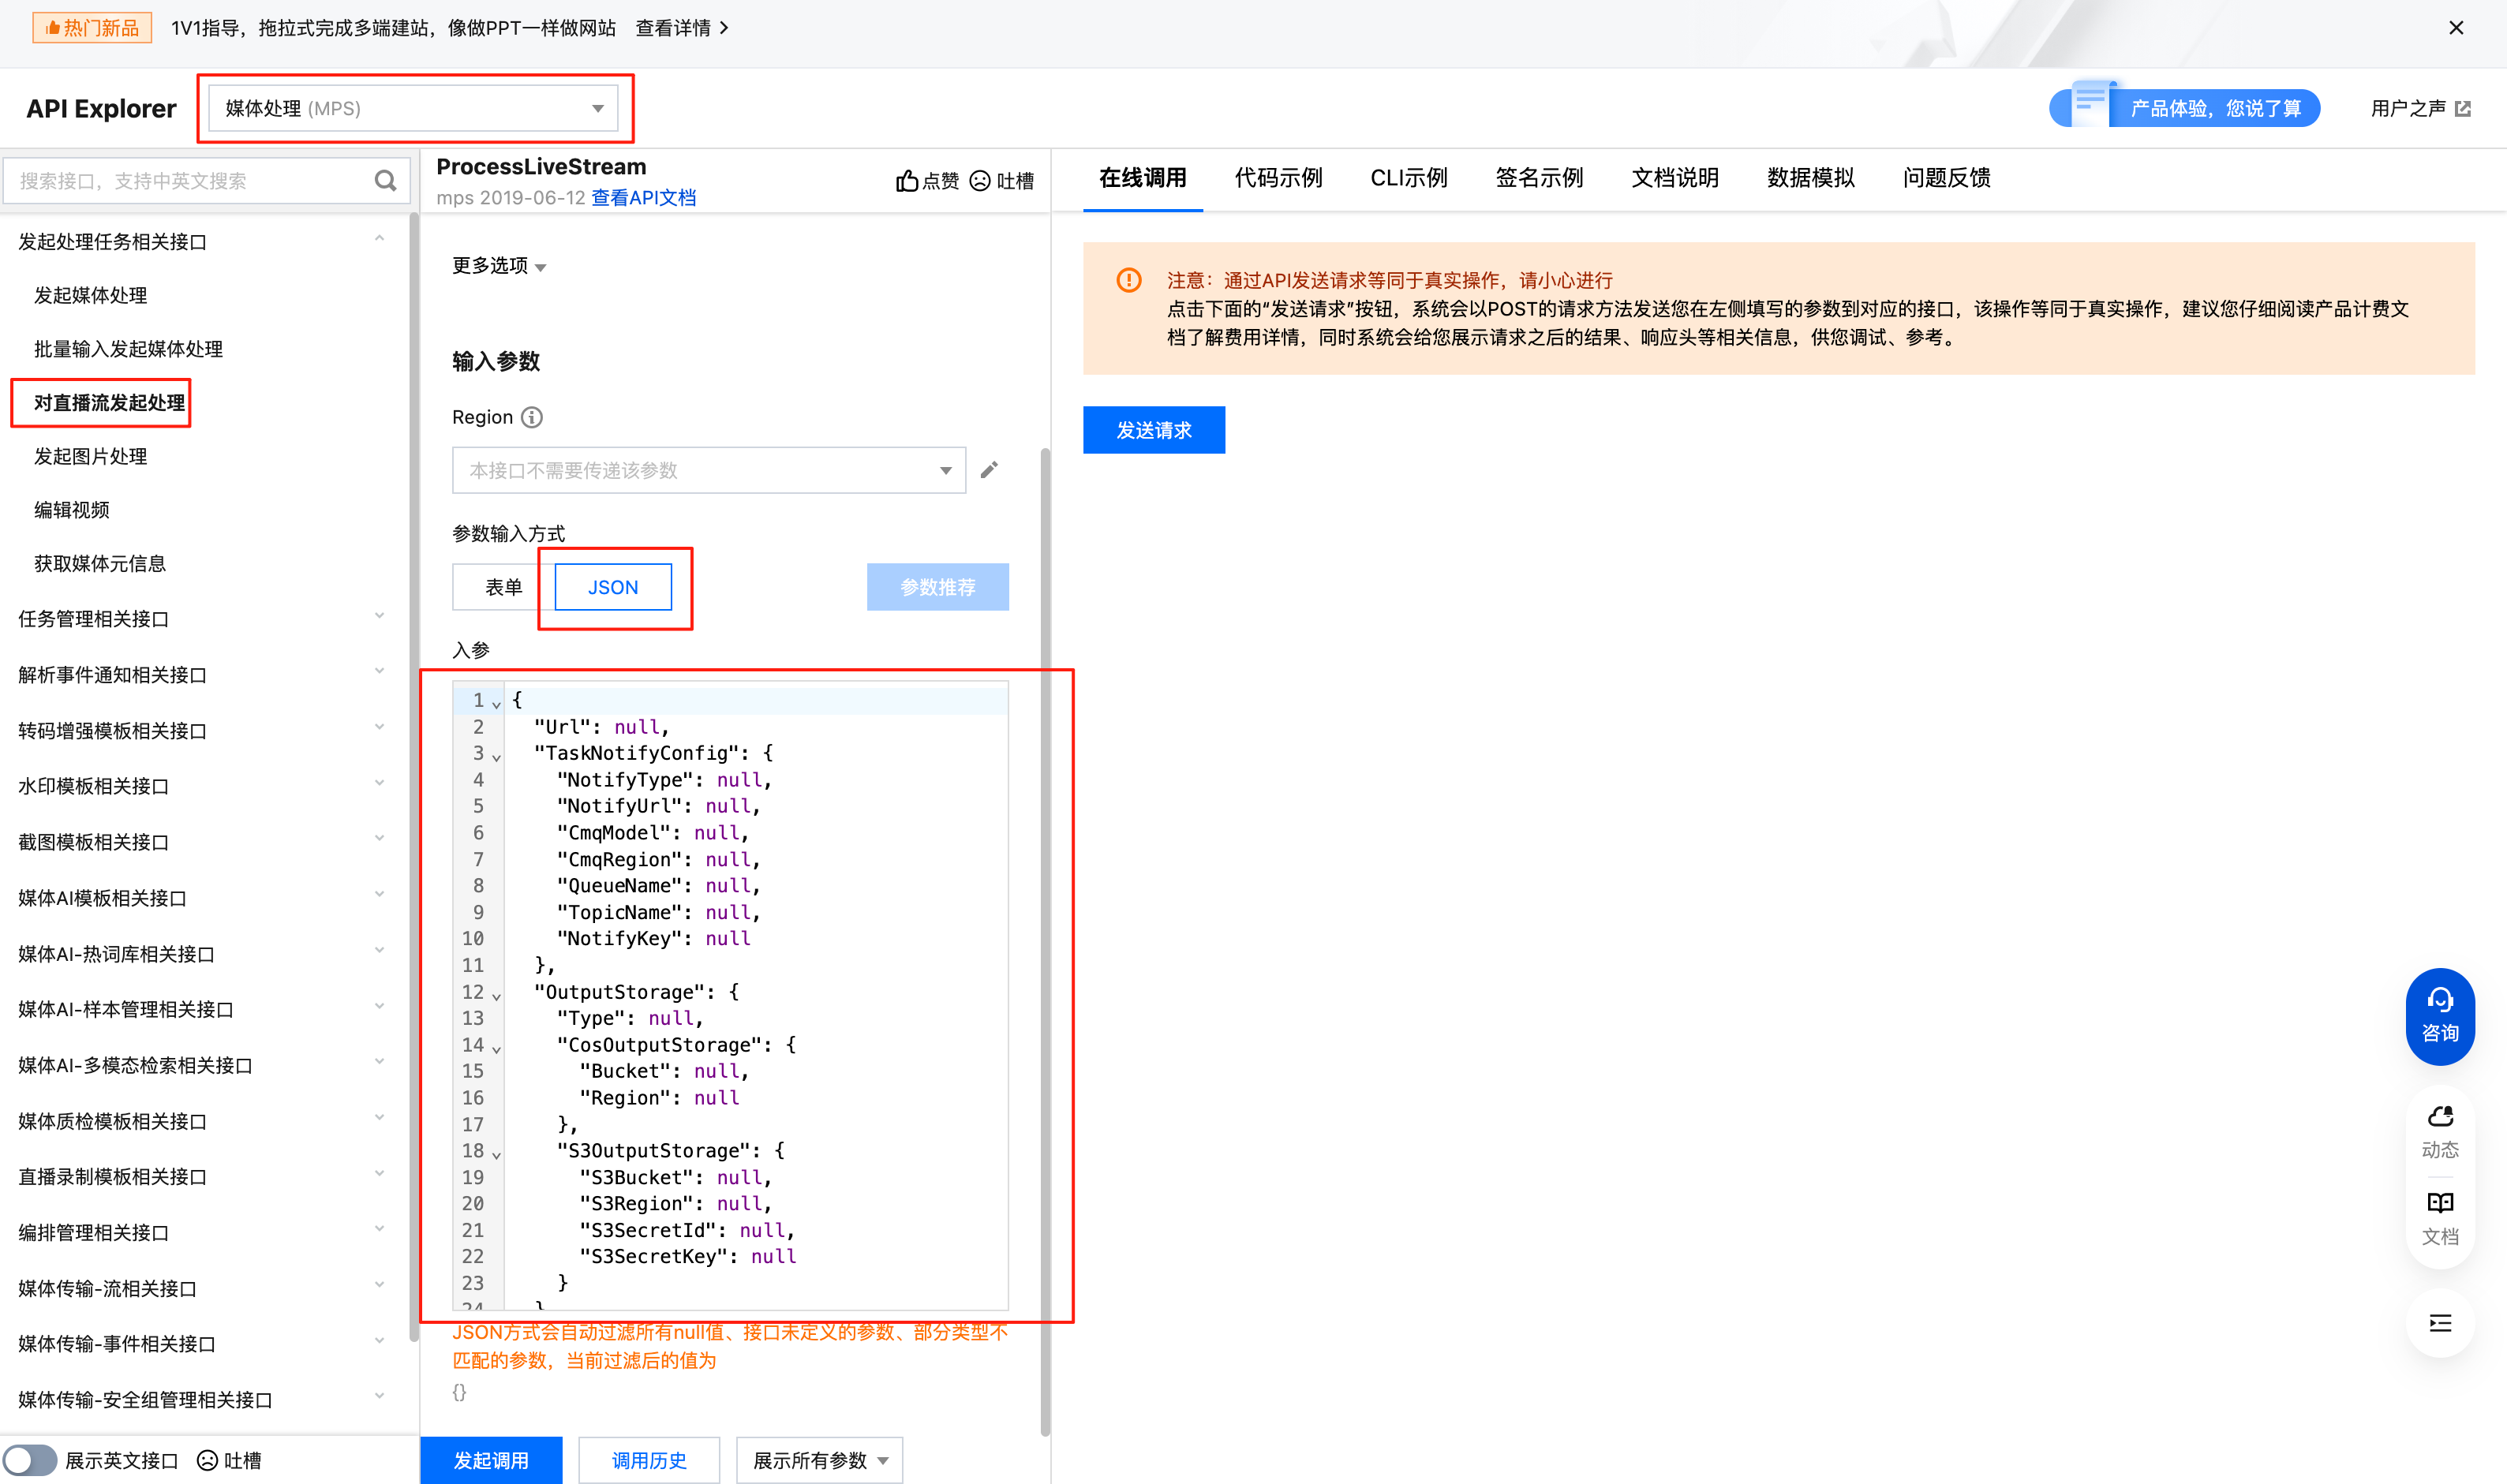Toggle the 展示英文接口 switch
2507x1484 pixels.
30,1460
